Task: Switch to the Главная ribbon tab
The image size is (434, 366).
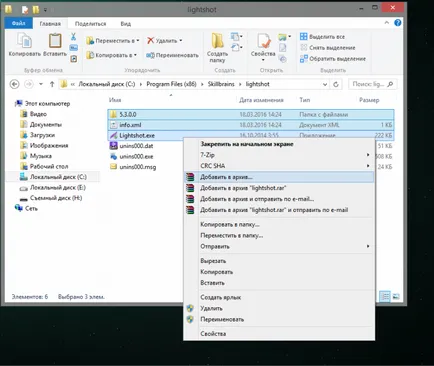Action: coord(50,24)
